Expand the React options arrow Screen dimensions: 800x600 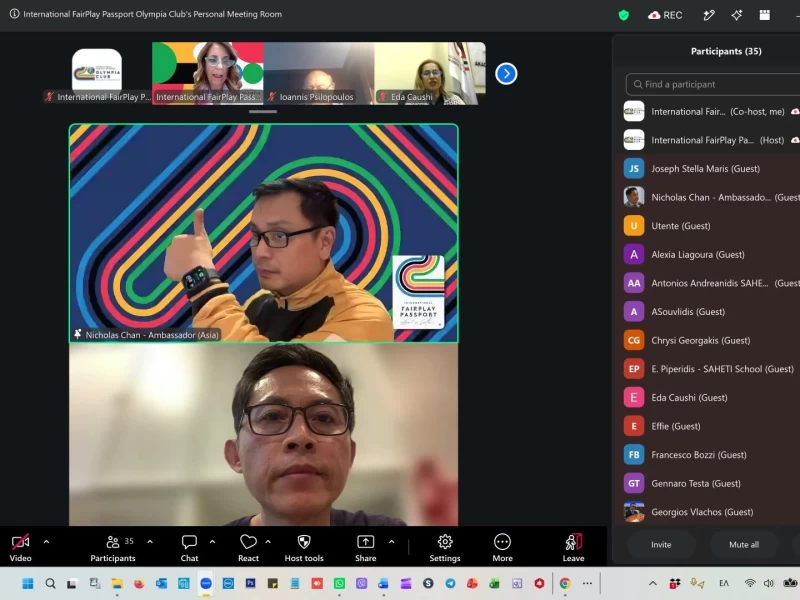point(268,541)
